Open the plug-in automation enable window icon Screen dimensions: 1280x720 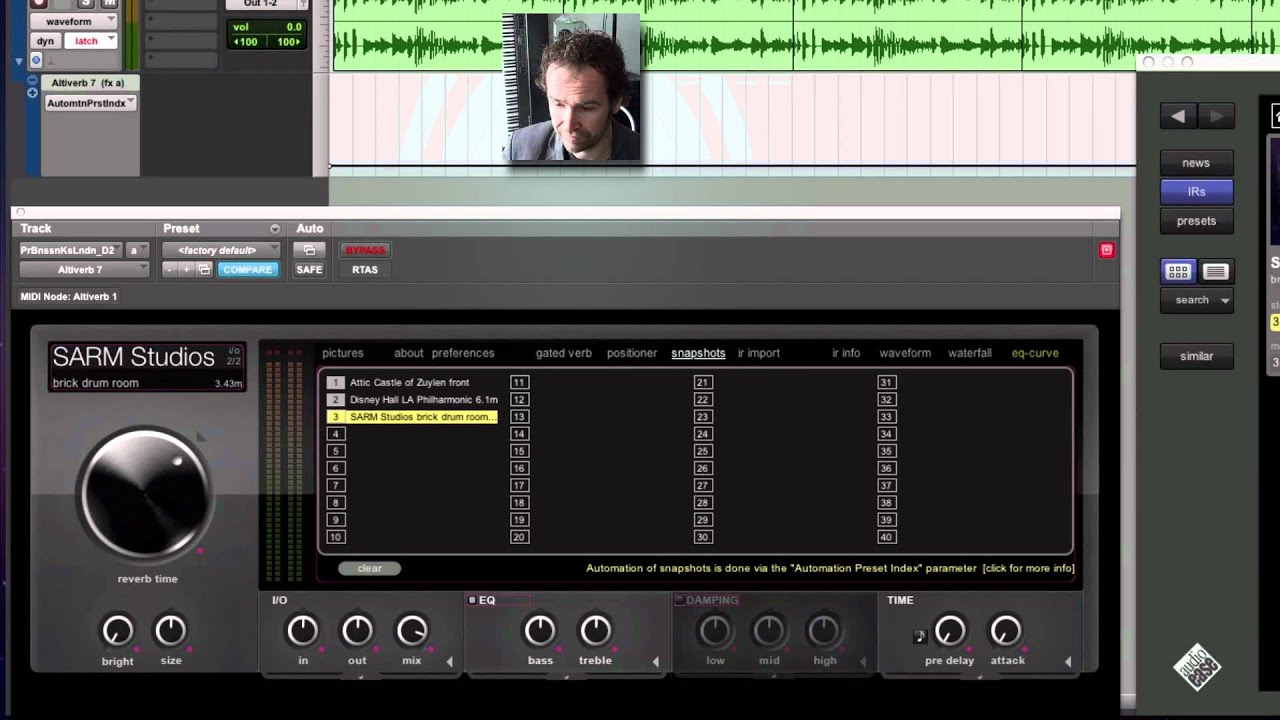[309, 250]
